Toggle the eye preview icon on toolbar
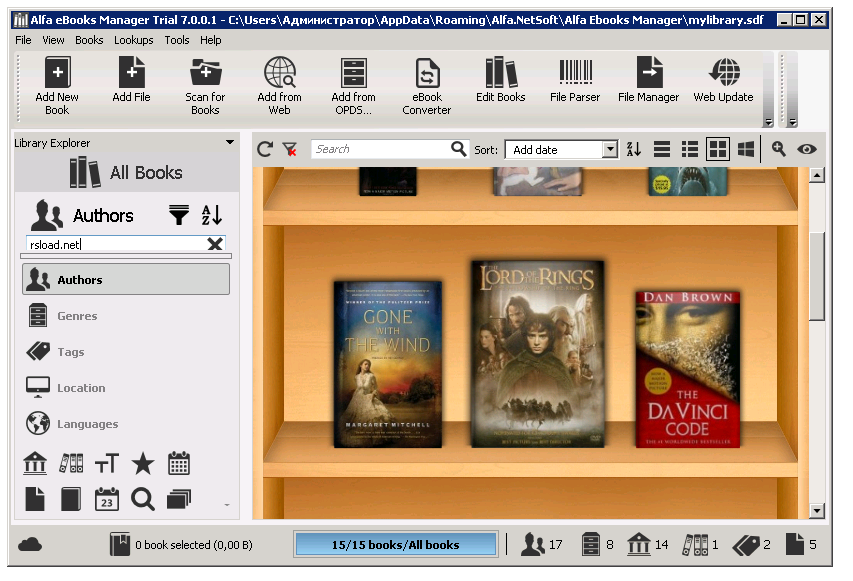The height and width of the screenshot is (581, 853). point(805,148)
